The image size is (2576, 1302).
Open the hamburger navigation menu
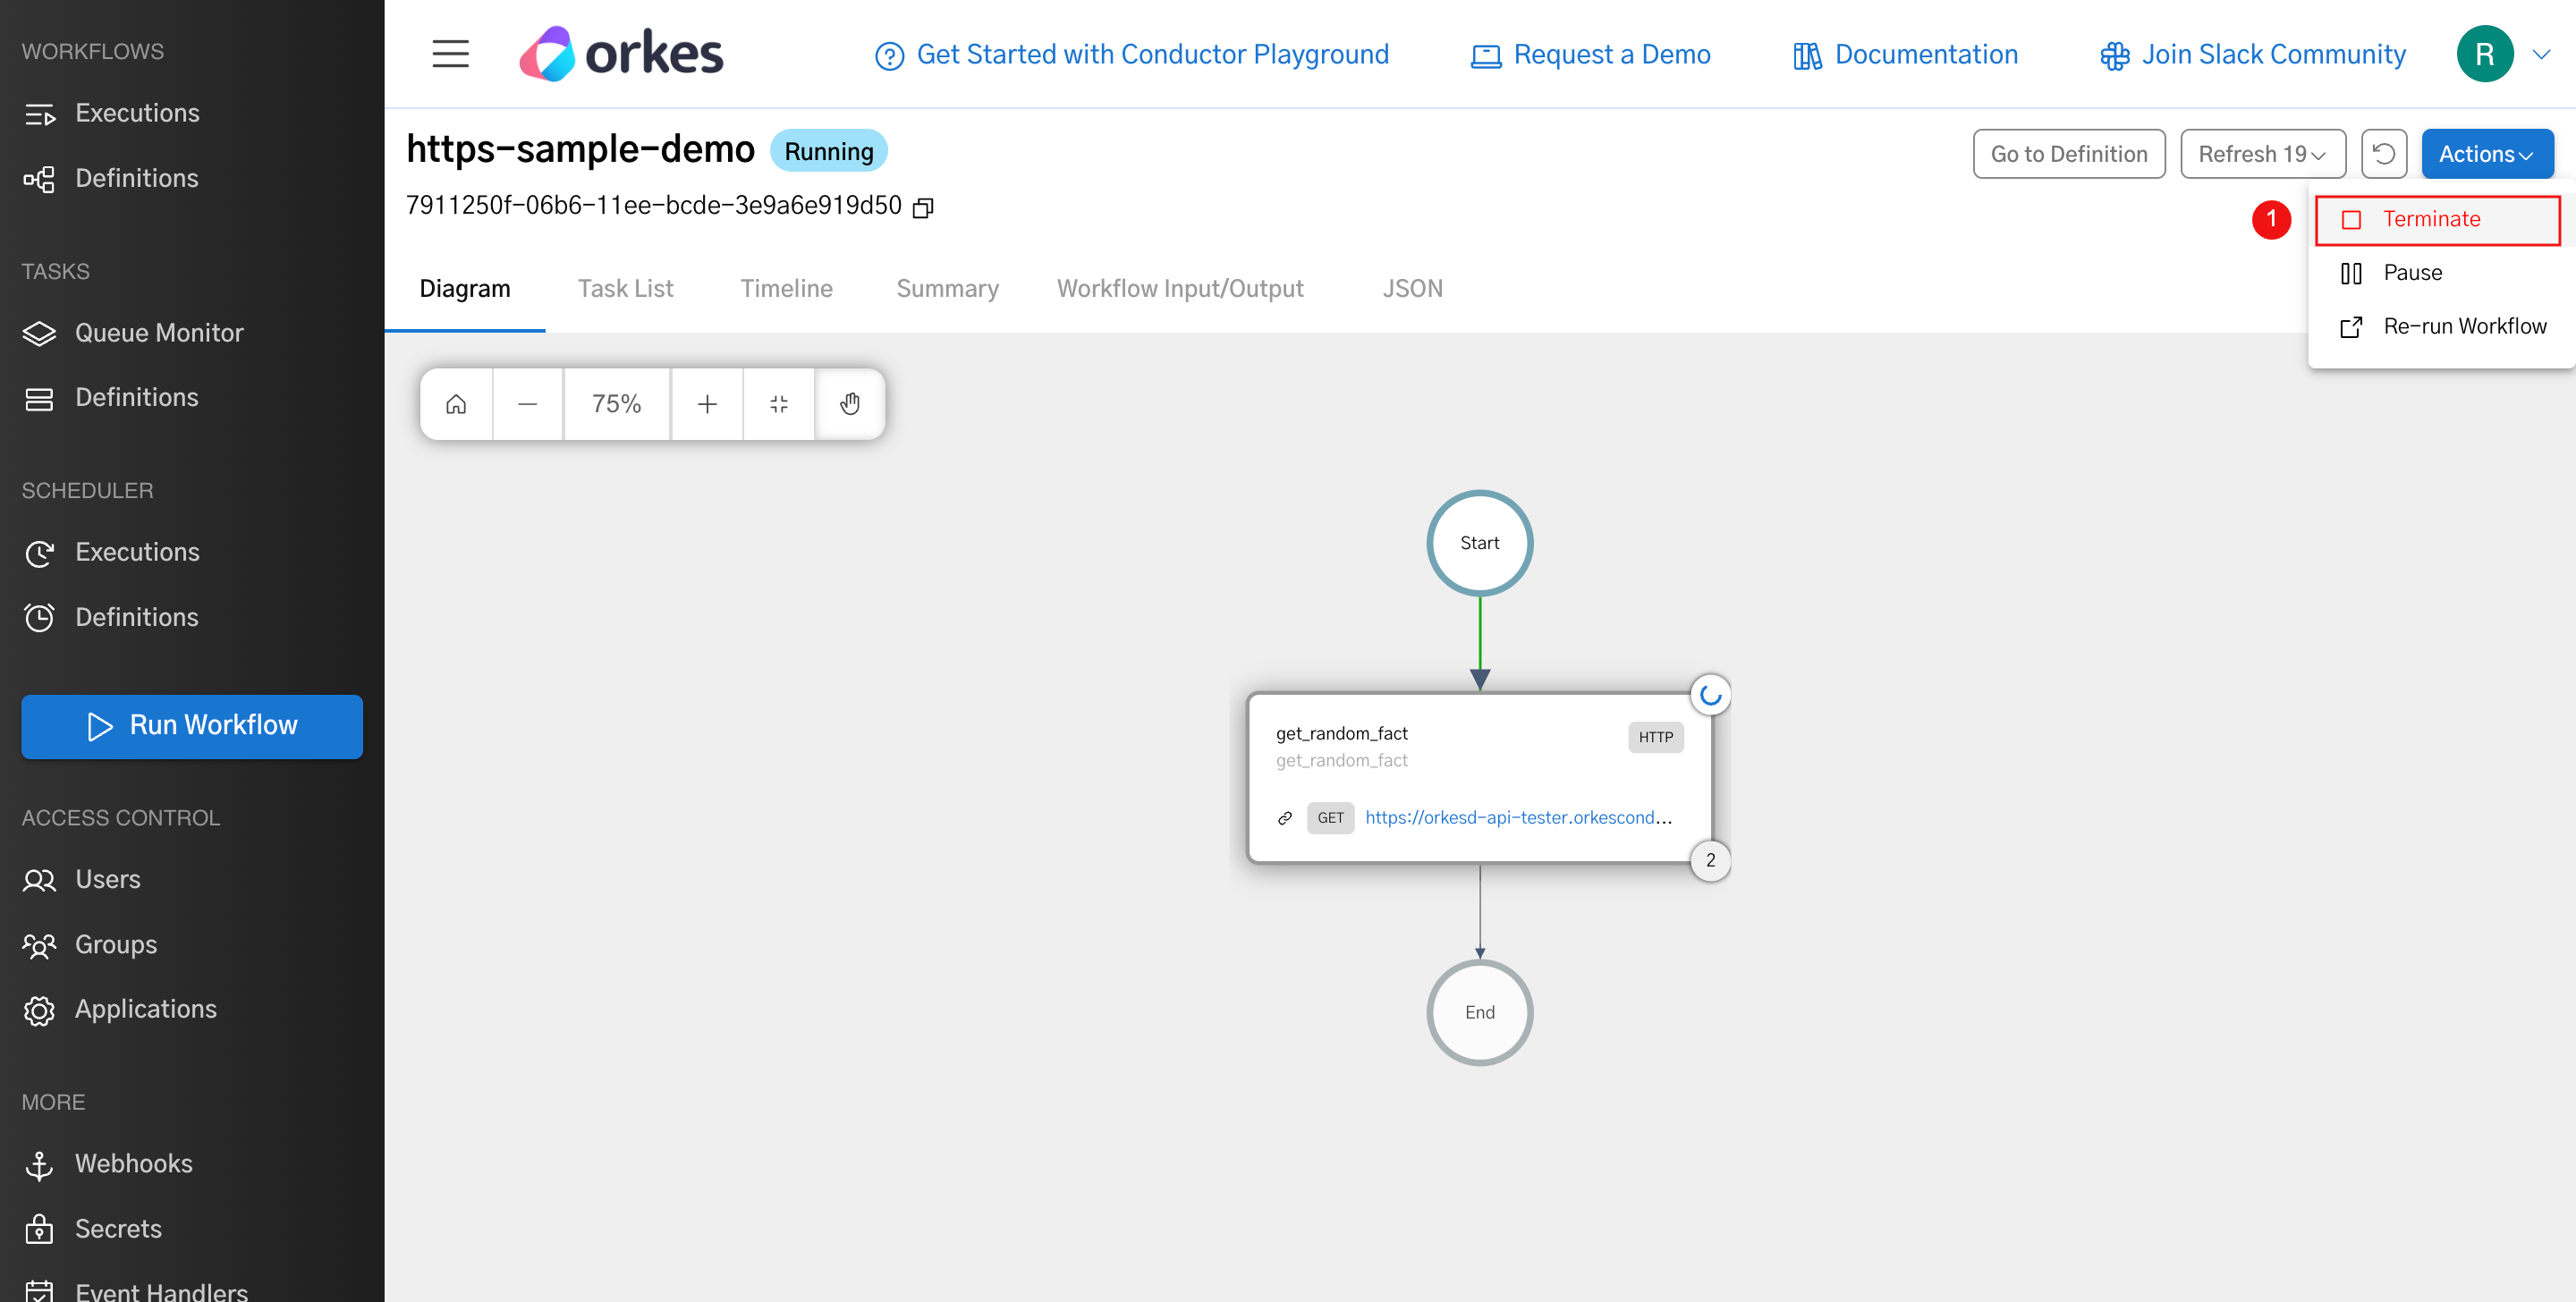click(450, 53)
